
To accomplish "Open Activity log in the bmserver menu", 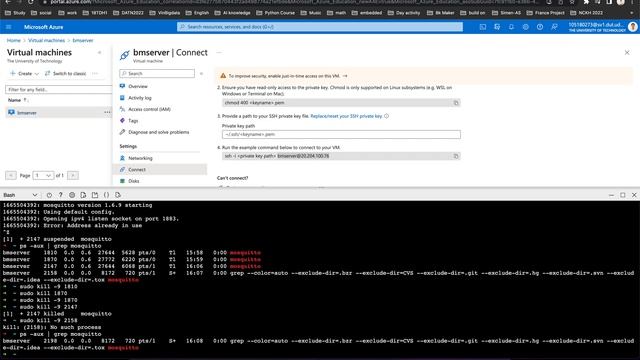I will 140,98.
